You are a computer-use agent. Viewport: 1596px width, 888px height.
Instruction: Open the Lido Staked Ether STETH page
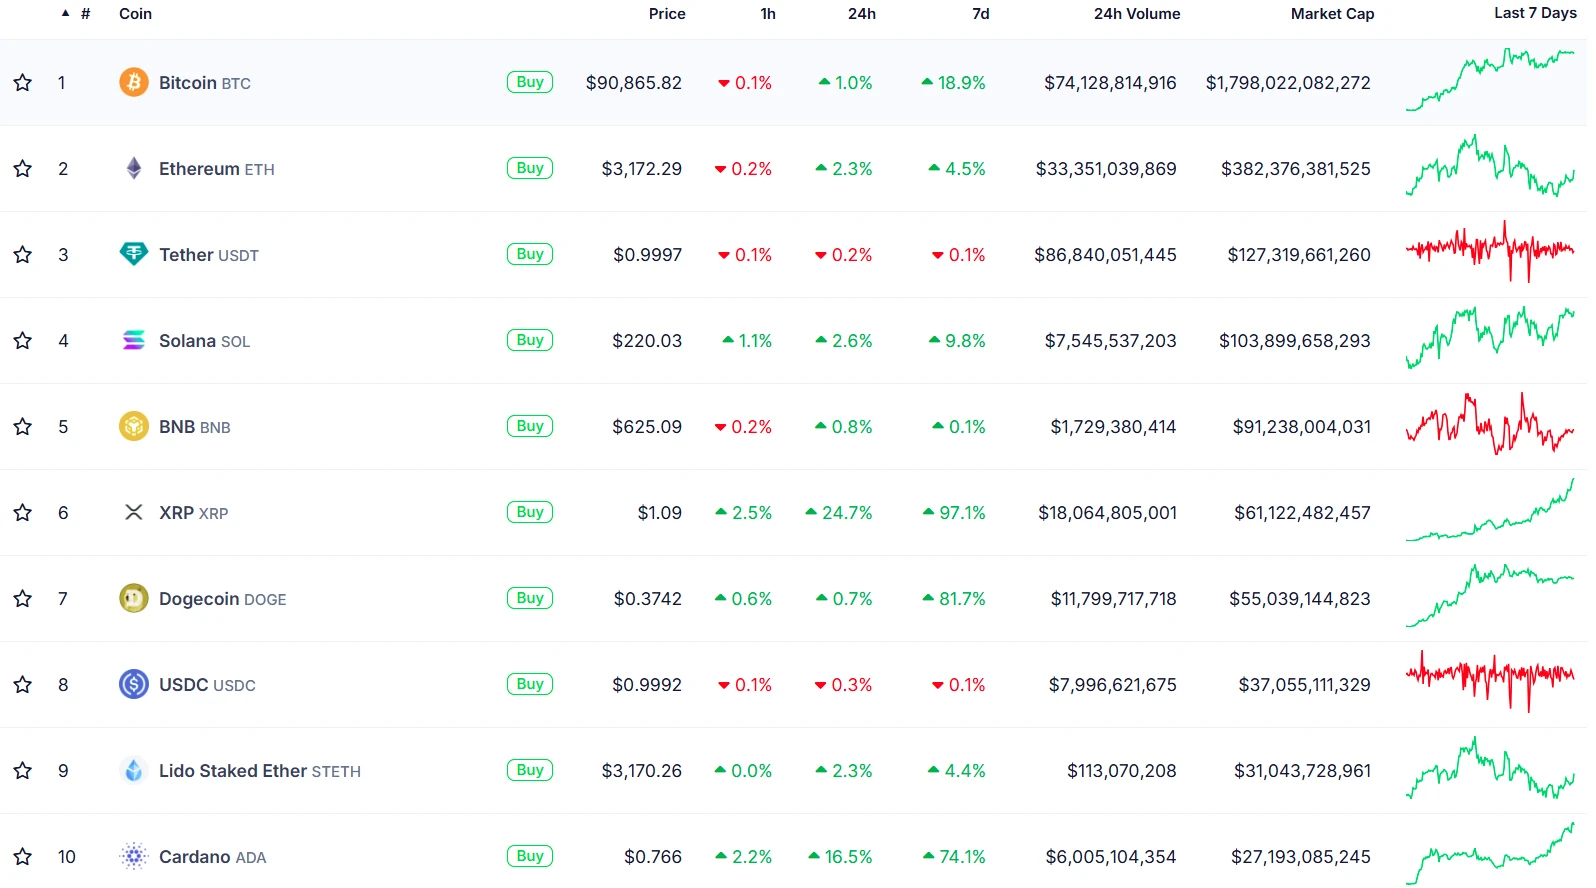point(260,771)
